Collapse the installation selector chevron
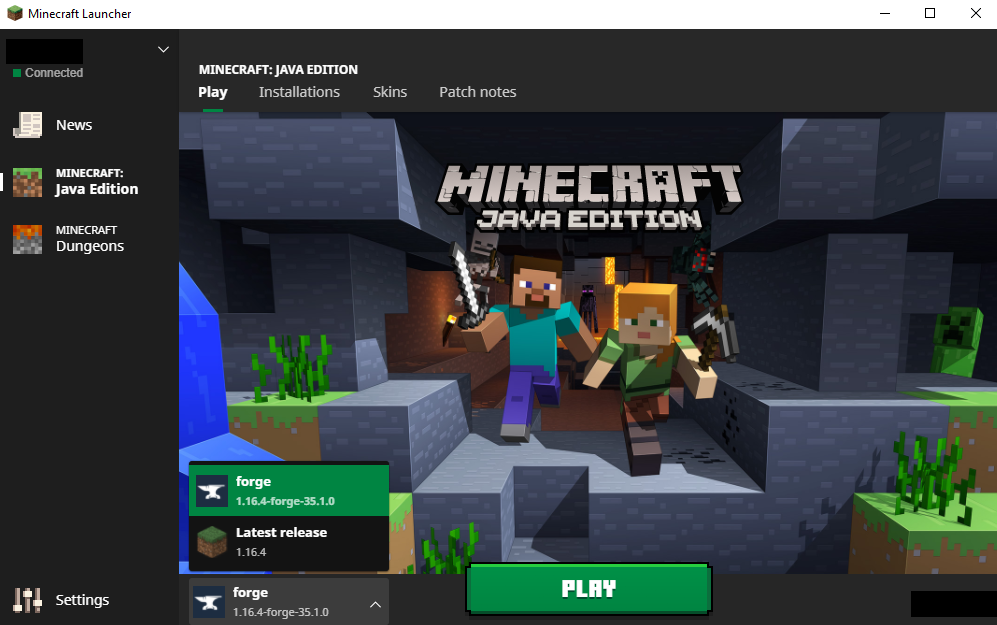 click(375, 605)
